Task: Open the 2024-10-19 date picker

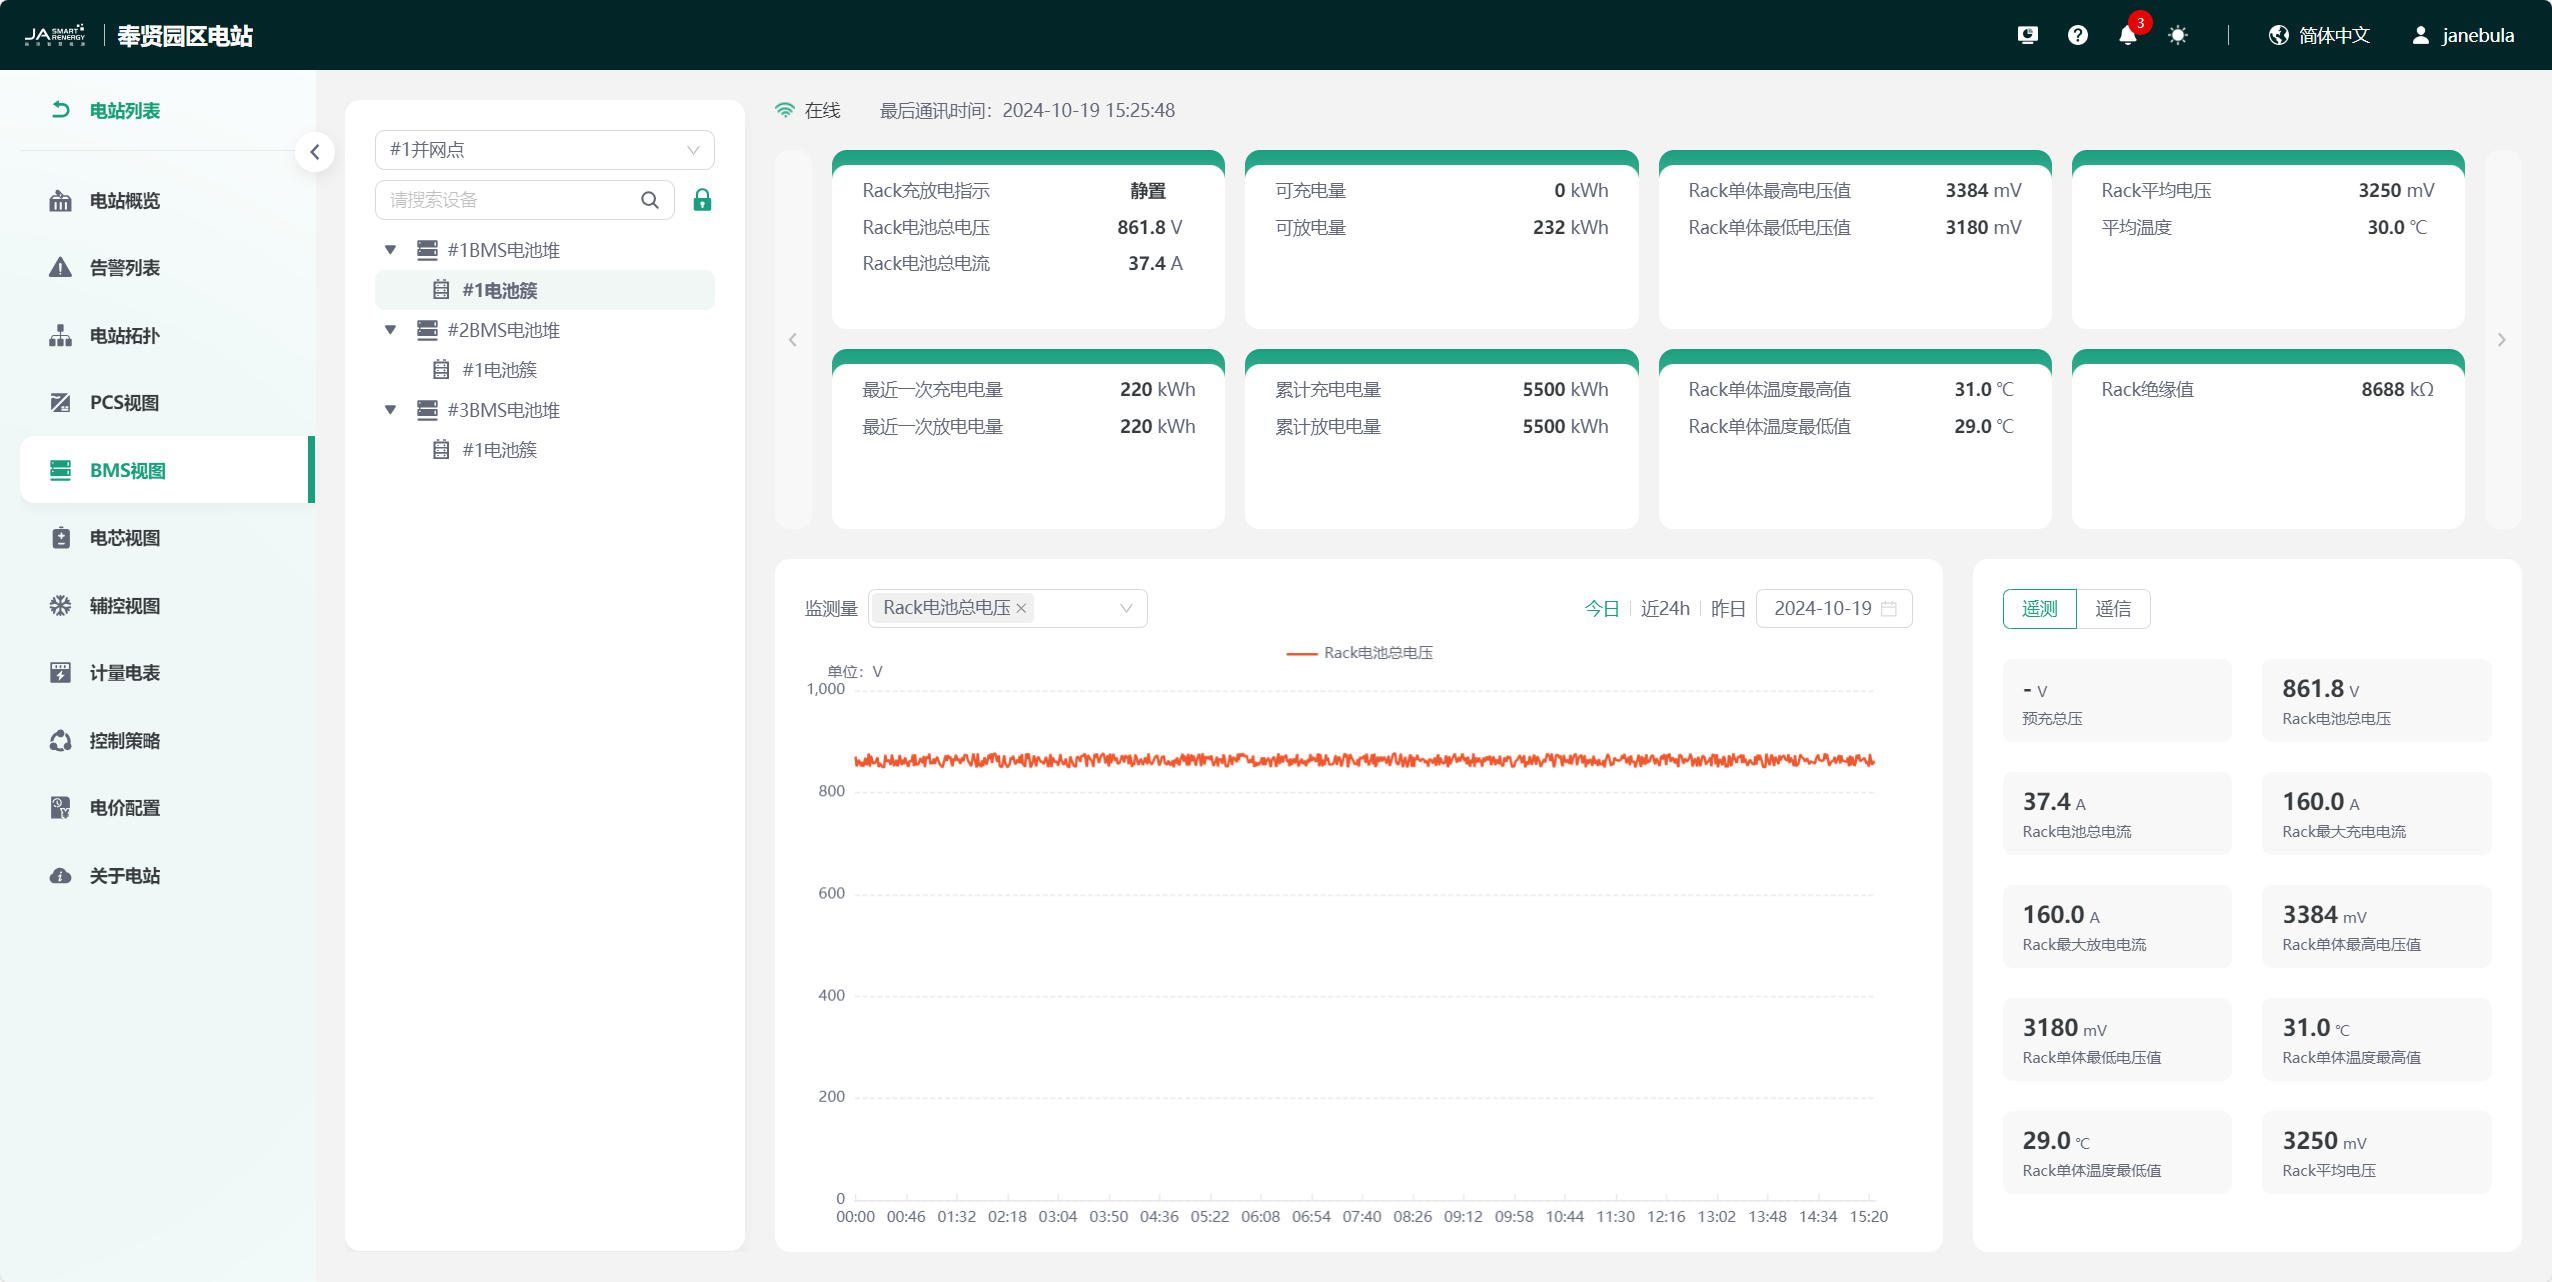Action: 1833,609
